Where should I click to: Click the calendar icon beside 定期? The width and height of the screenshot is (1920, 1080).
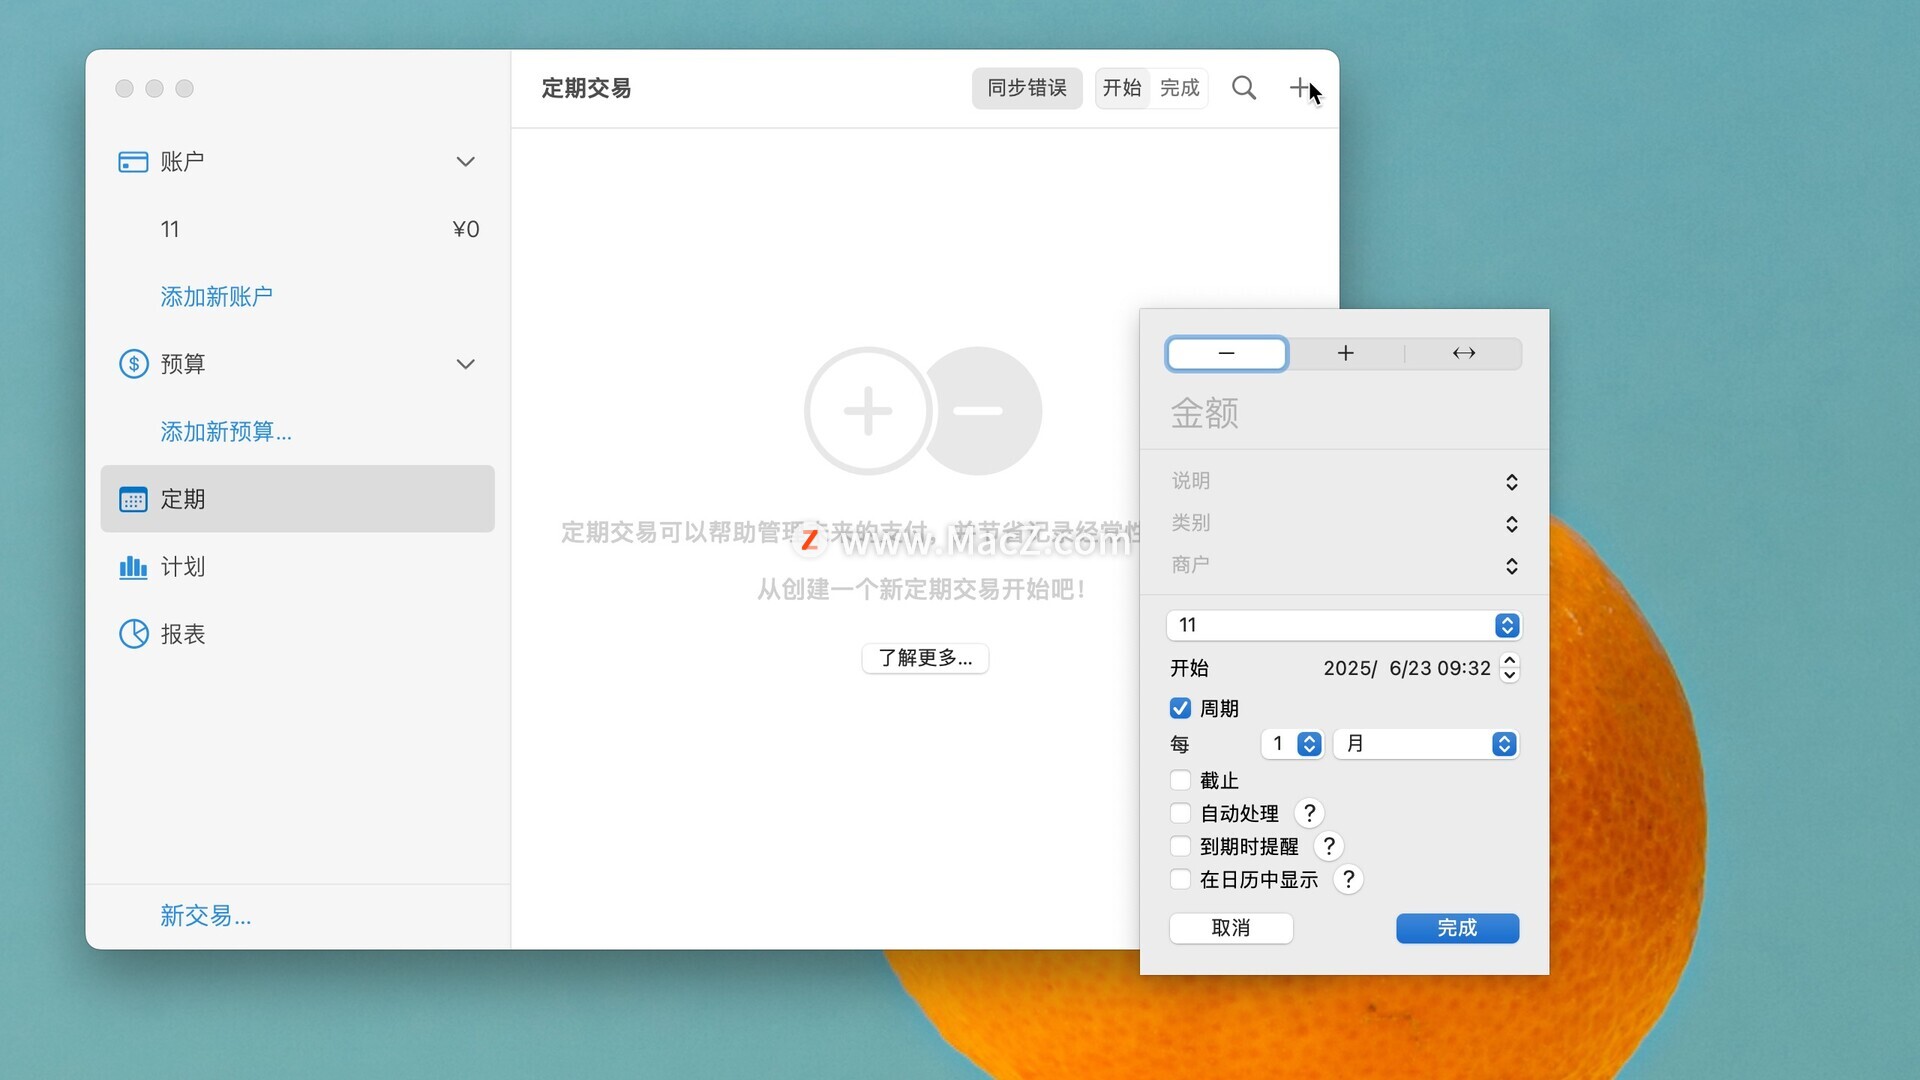pos(133,499)
